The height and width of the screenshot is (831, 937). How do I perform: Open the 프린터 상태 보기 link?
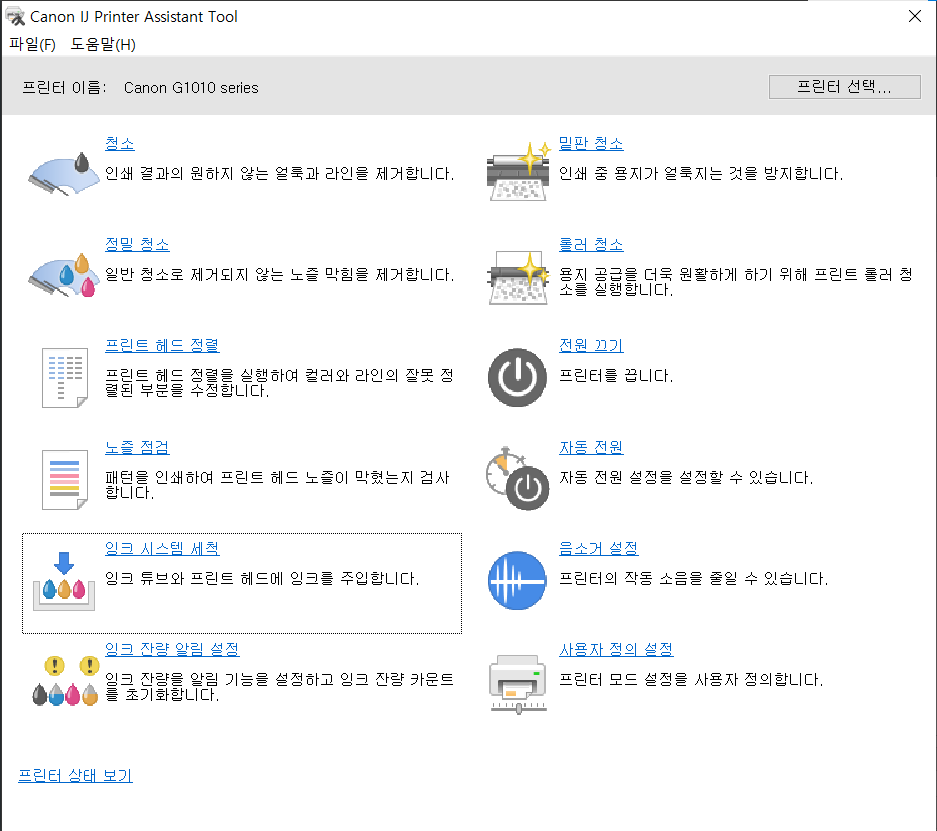coord(75,775)
